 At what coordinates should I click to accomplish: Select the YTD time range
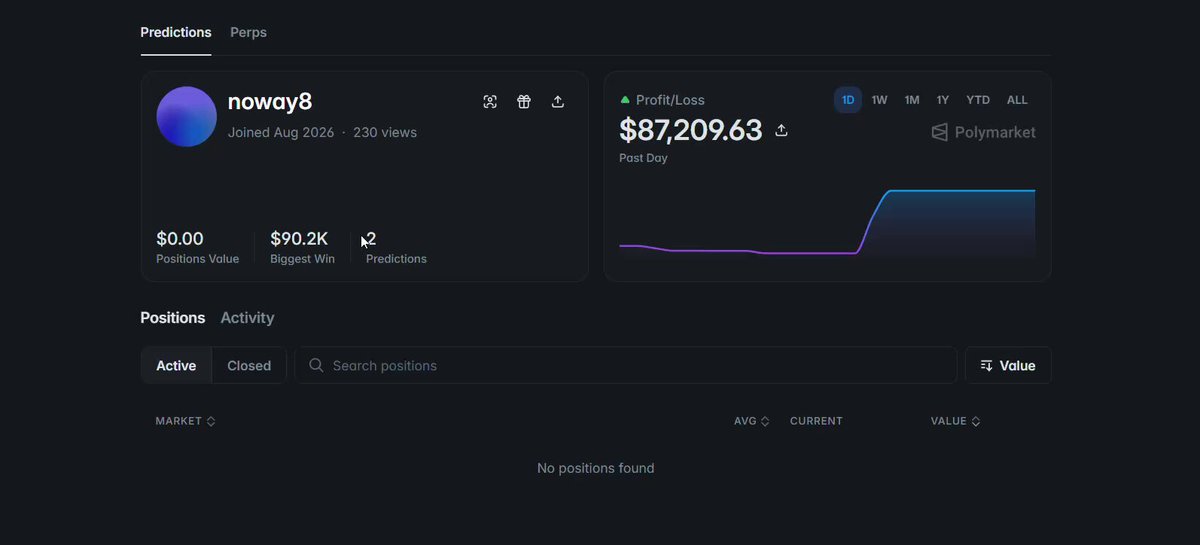(978, 100)
